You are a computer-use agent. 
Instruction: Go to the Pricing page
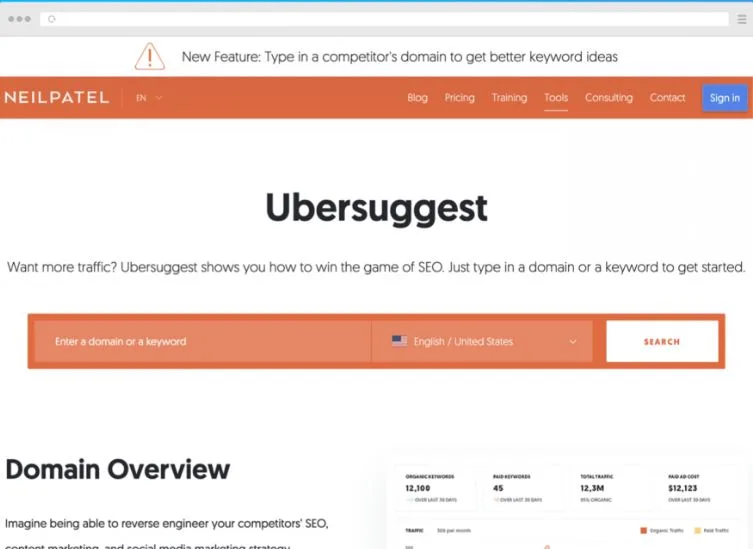460,98
